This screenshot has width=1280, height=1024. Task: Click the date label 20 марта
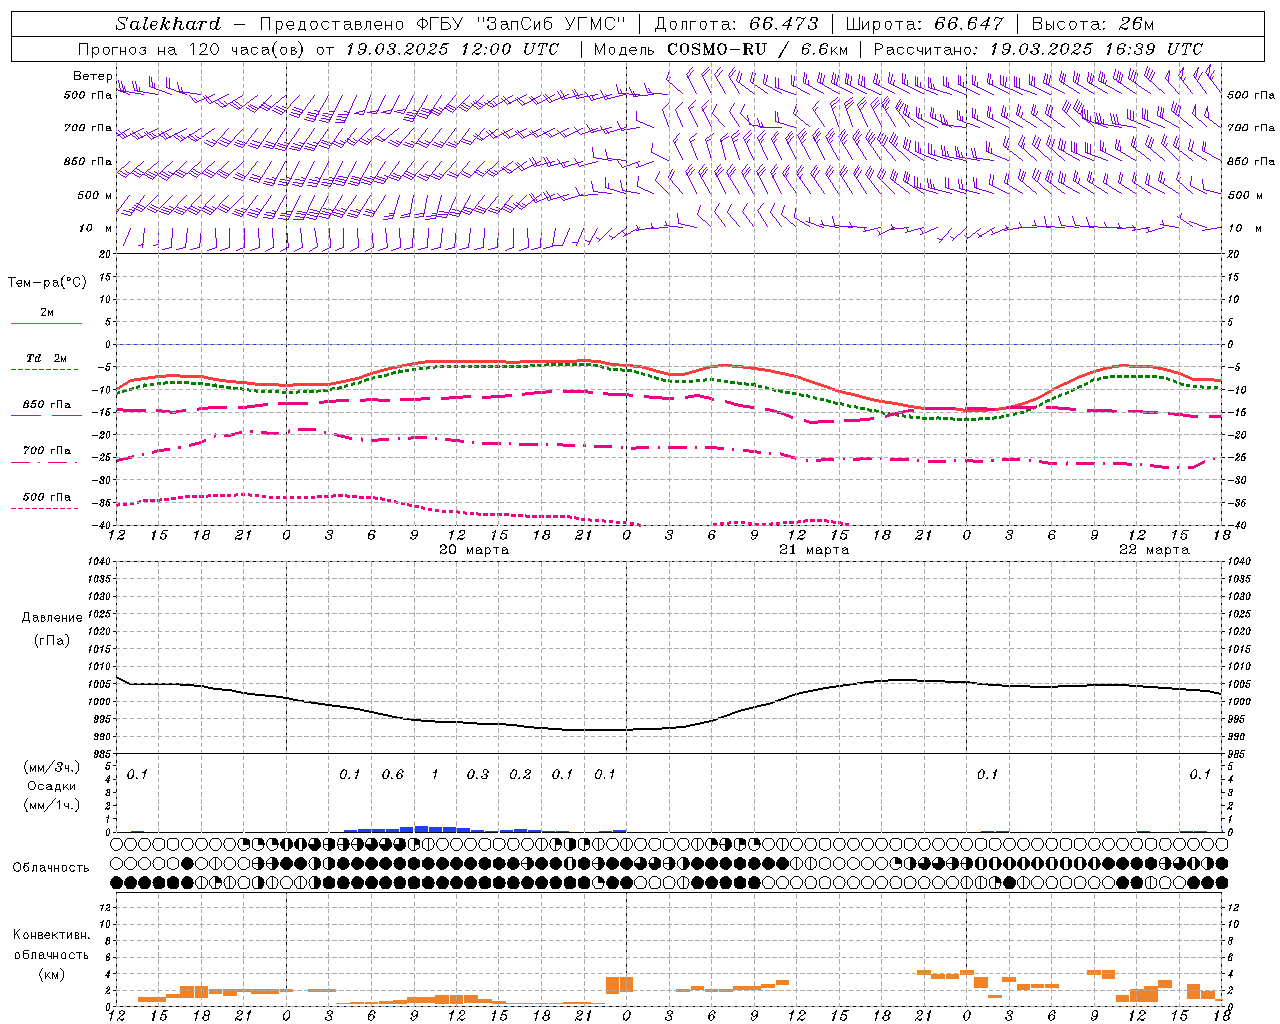[x=474, y=550]
